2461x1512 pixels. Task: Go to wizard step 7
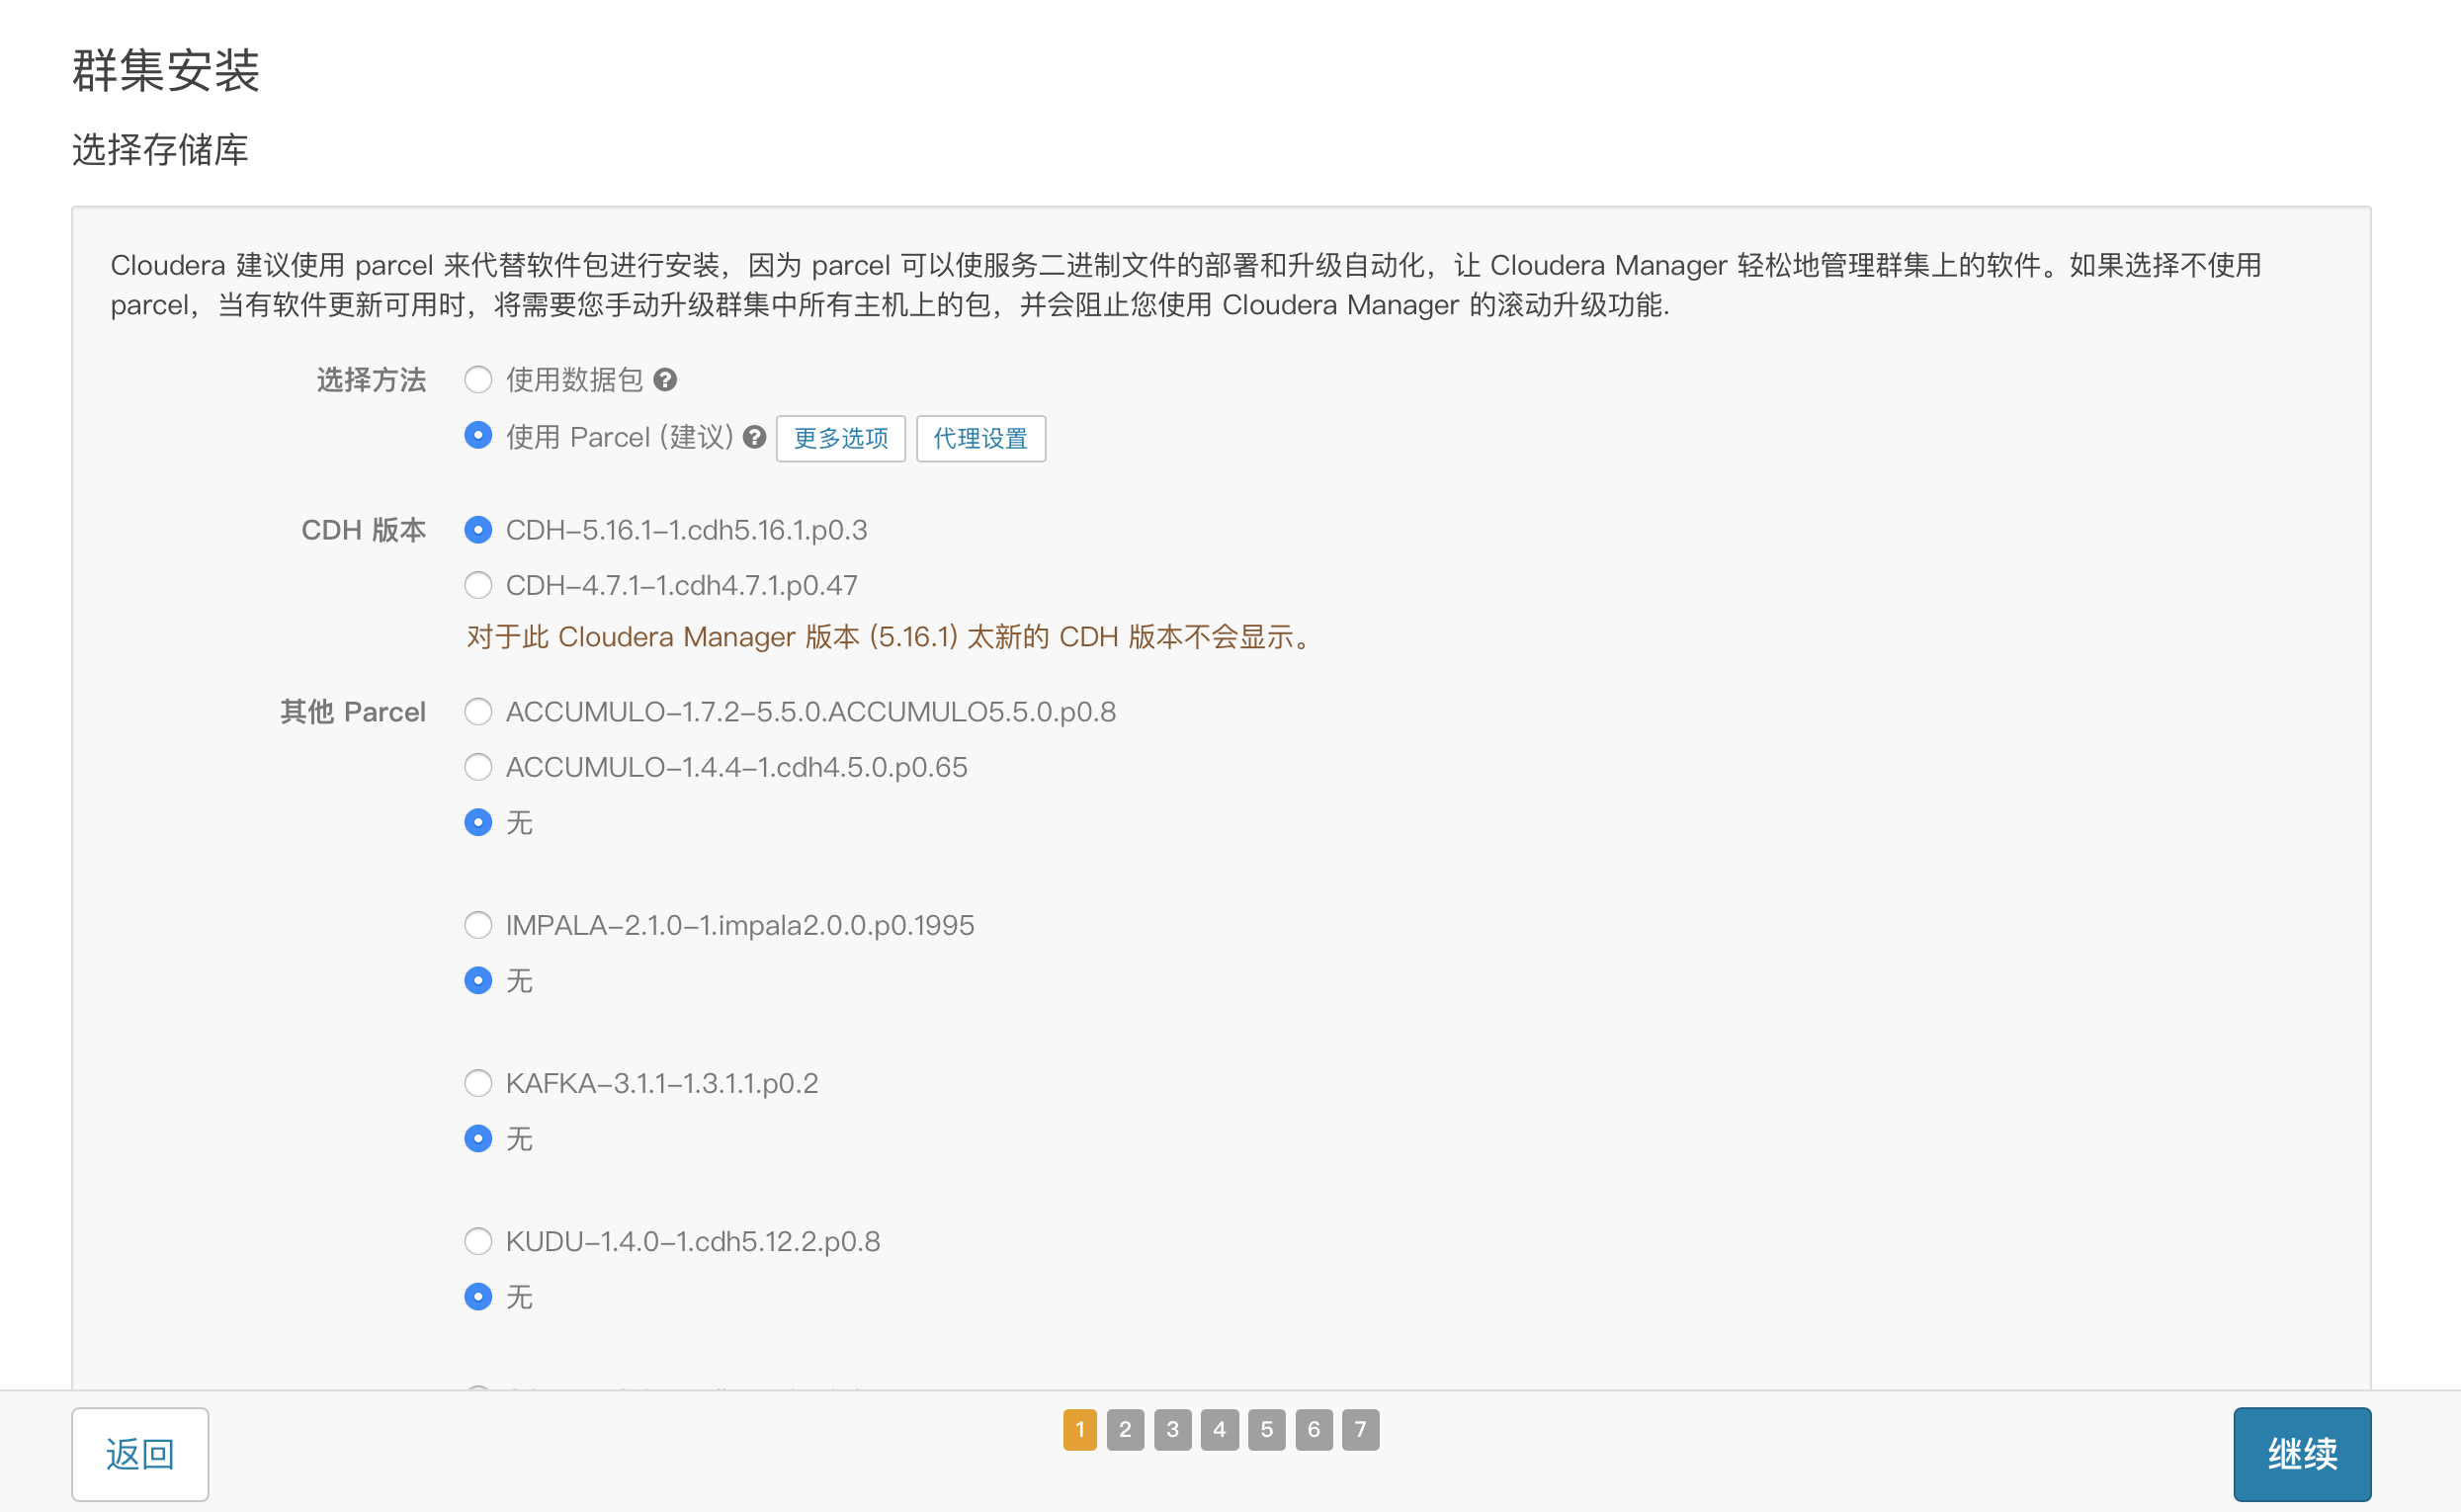click(1361, 1430)
